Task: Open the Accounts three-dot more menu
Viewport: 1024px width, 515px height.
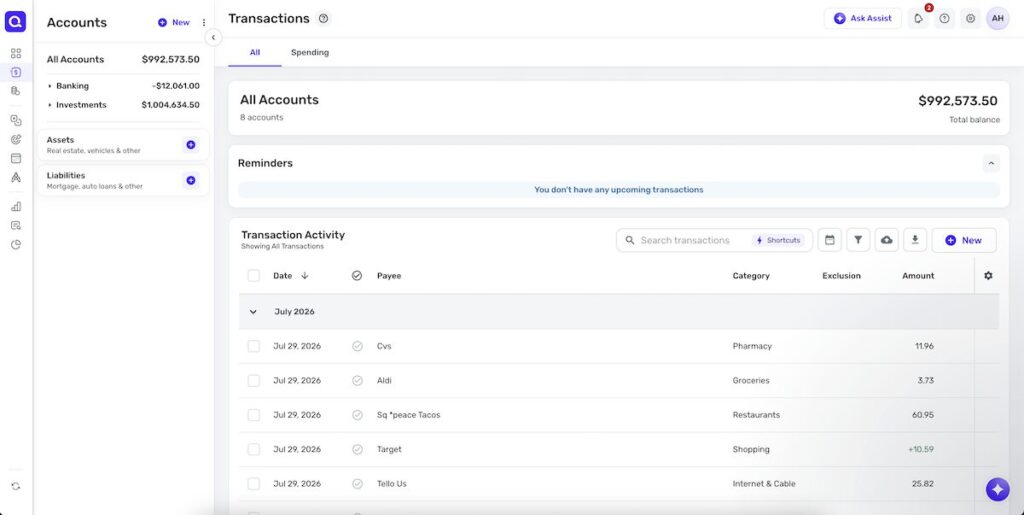Action: point(204,22)
